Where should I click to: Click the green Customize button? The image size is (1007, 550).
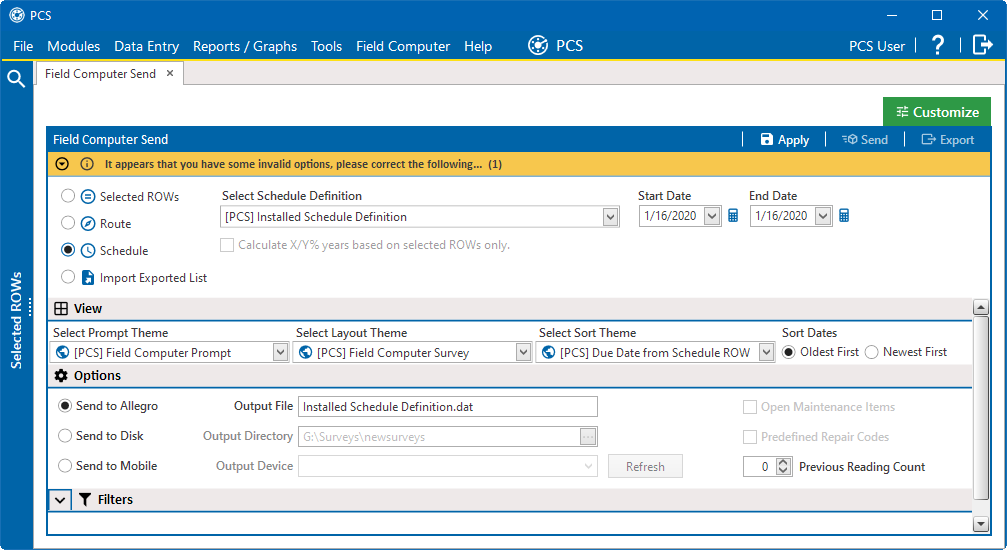(937, 112)
